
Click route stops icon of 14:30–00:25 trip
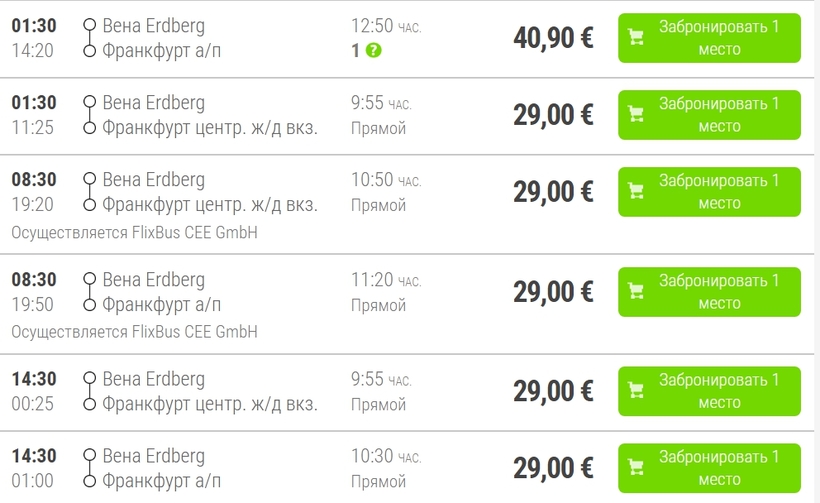click(x=90, y=391)
